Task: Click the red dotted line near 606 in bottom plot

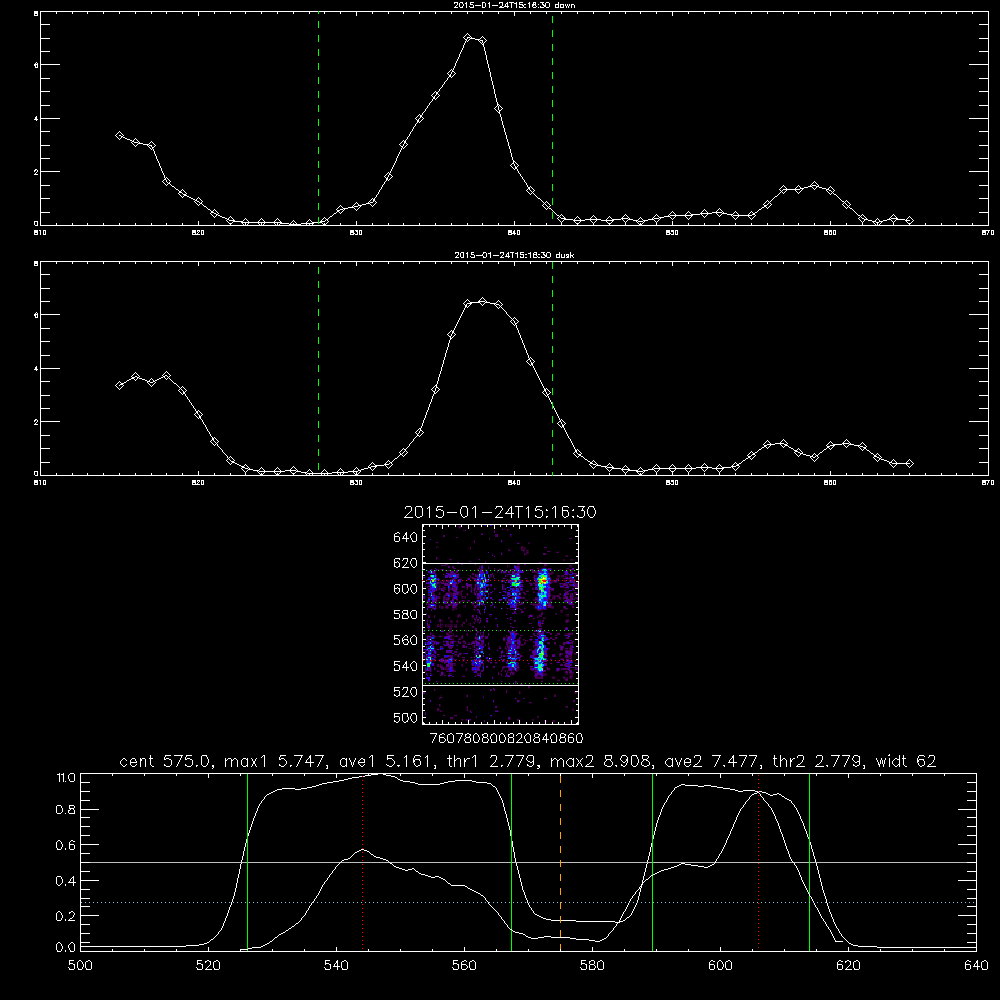Action: coord(758,862)
